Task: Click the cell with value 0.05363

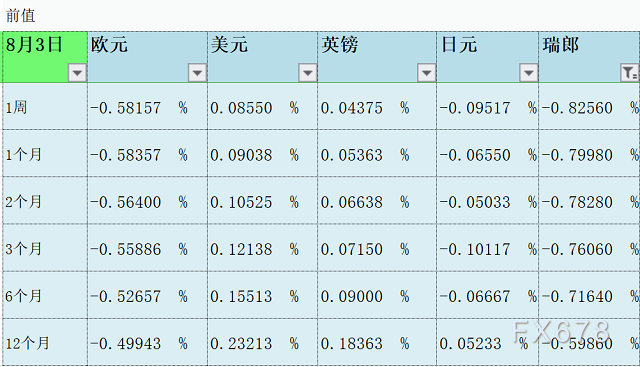Action: (377, 153)
